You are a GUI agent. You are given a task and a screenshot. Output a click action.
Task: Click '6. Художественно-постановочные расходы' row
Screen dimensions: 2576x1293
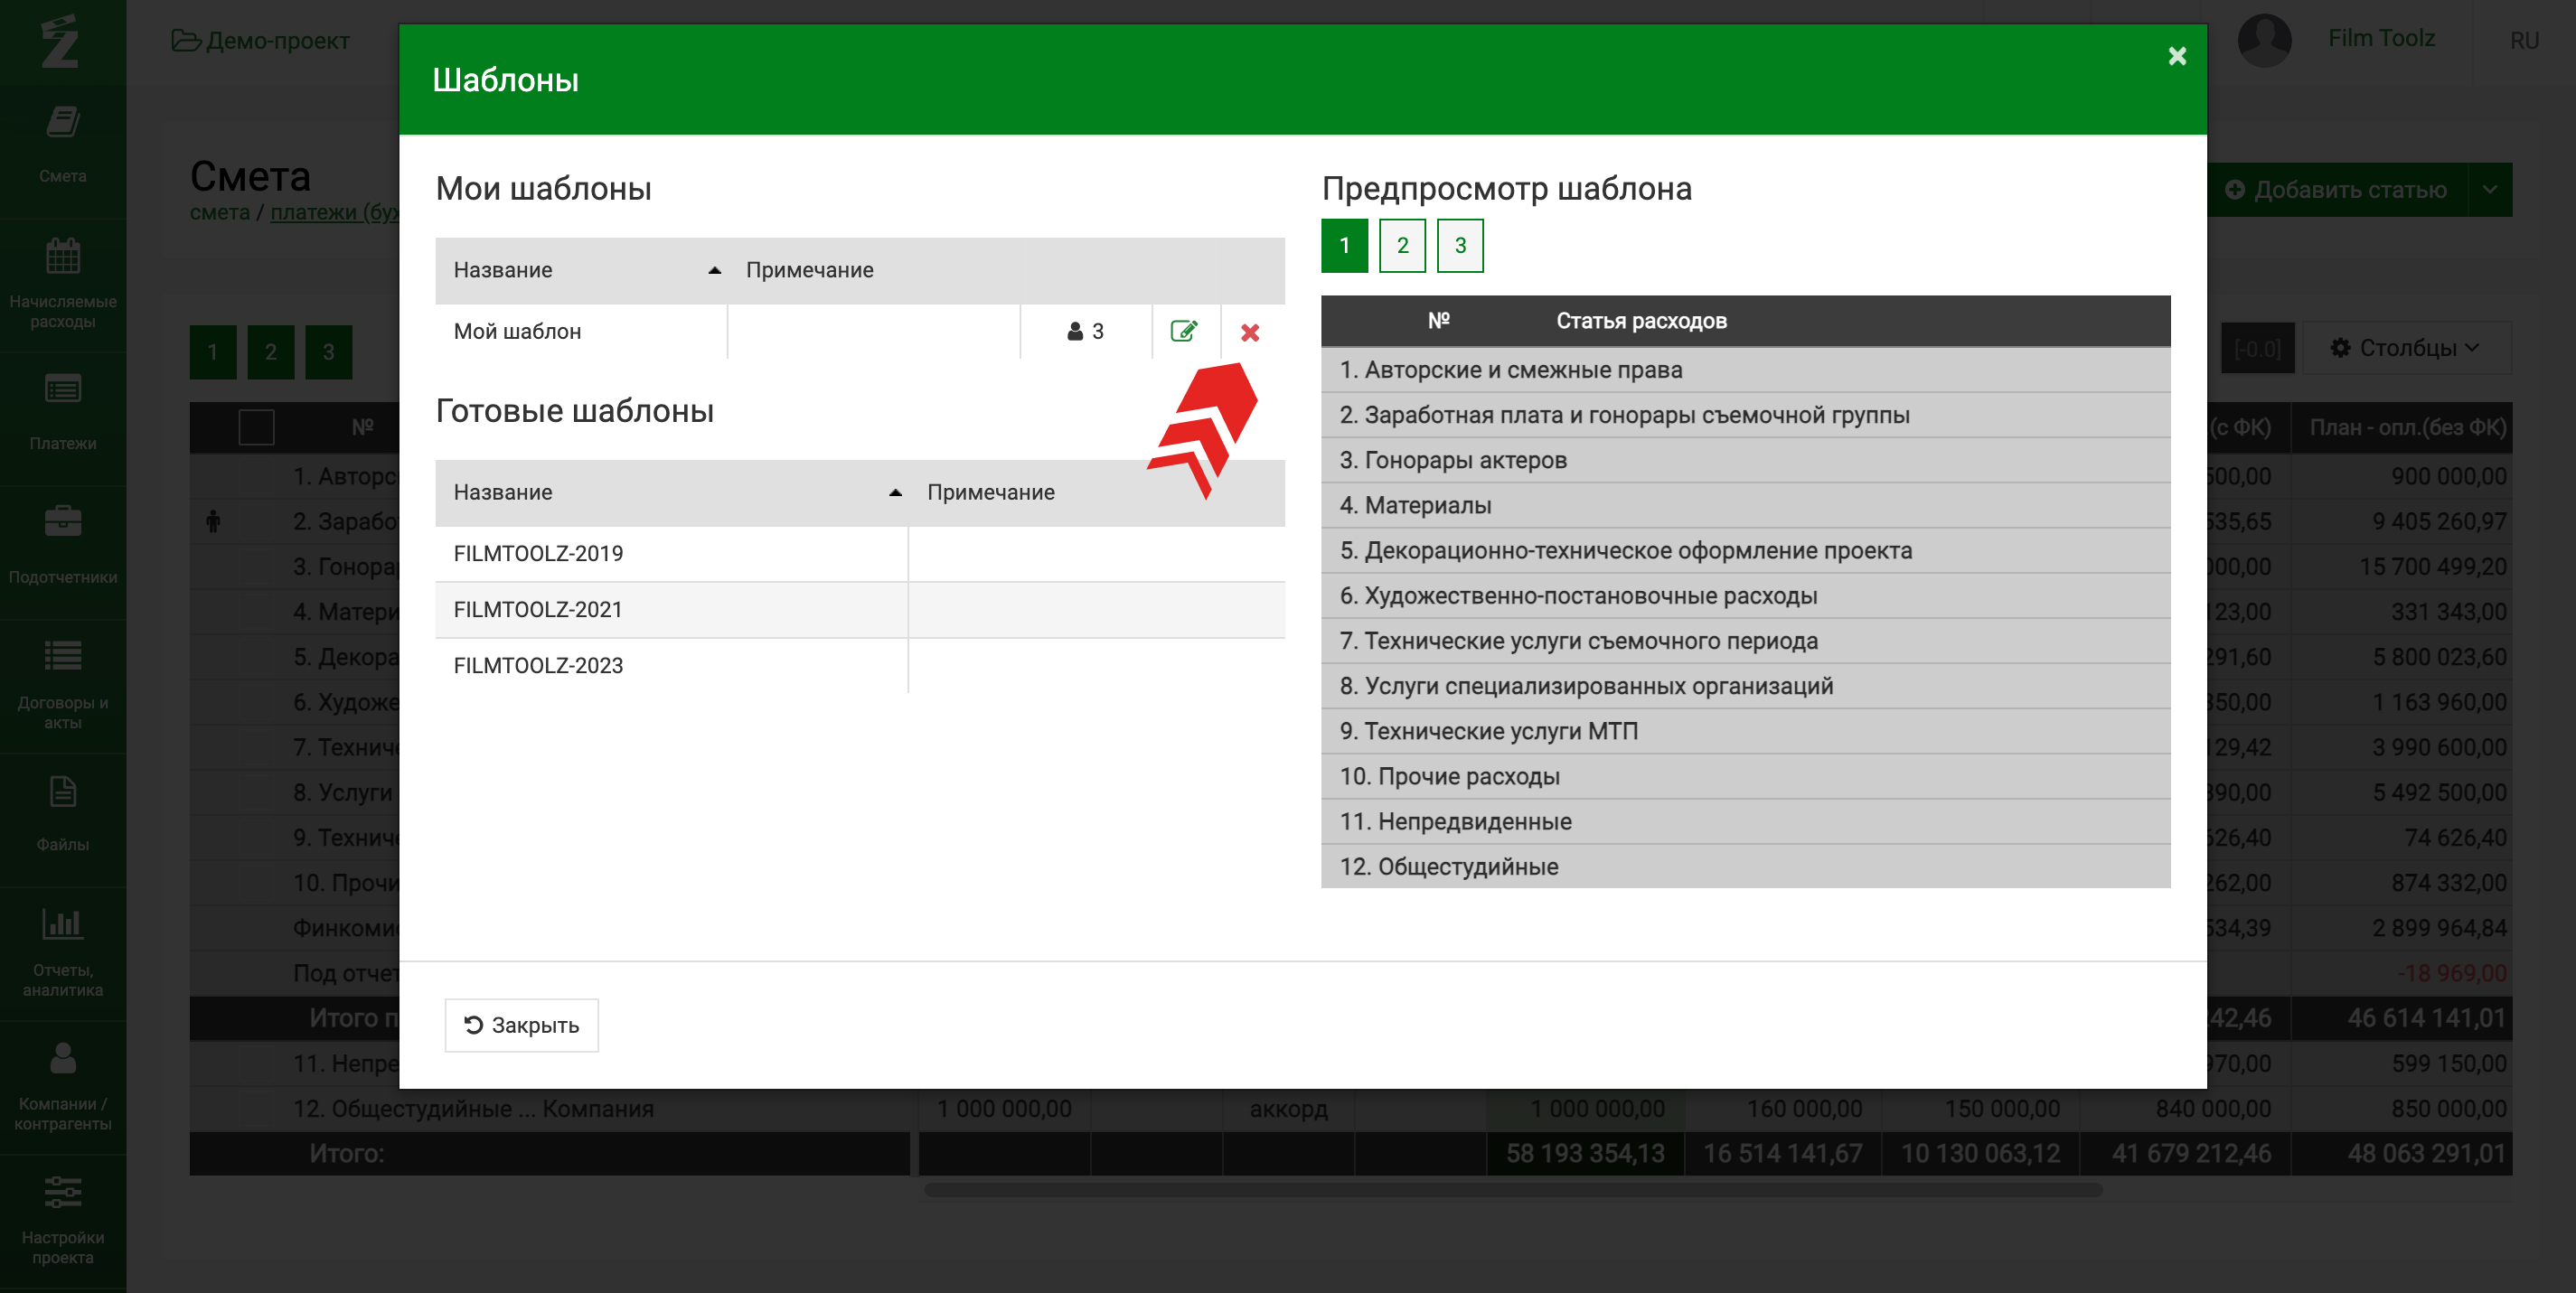1745,595
